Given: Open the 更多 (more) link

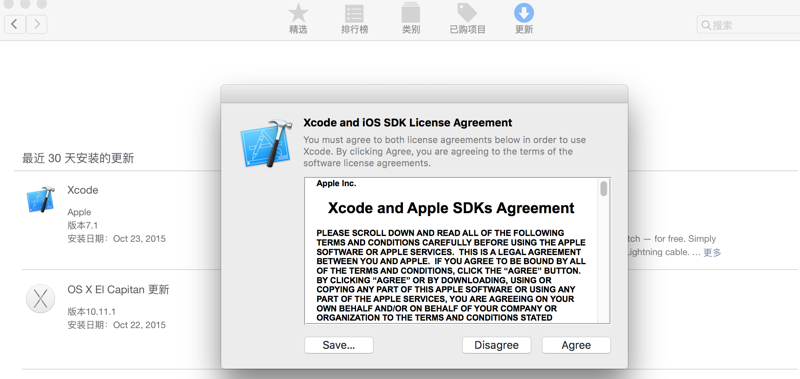Looking at the screenshot, I should pyautogui.click(x=712, y=252).
